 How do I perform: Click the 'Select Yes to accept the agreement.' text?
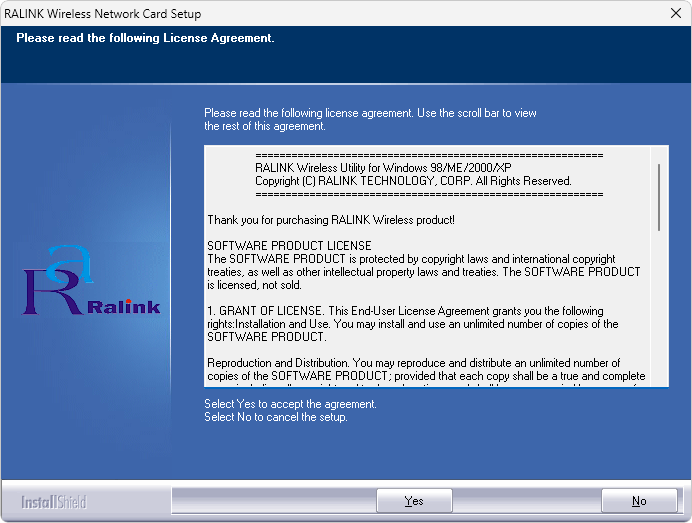click(290, 404)
